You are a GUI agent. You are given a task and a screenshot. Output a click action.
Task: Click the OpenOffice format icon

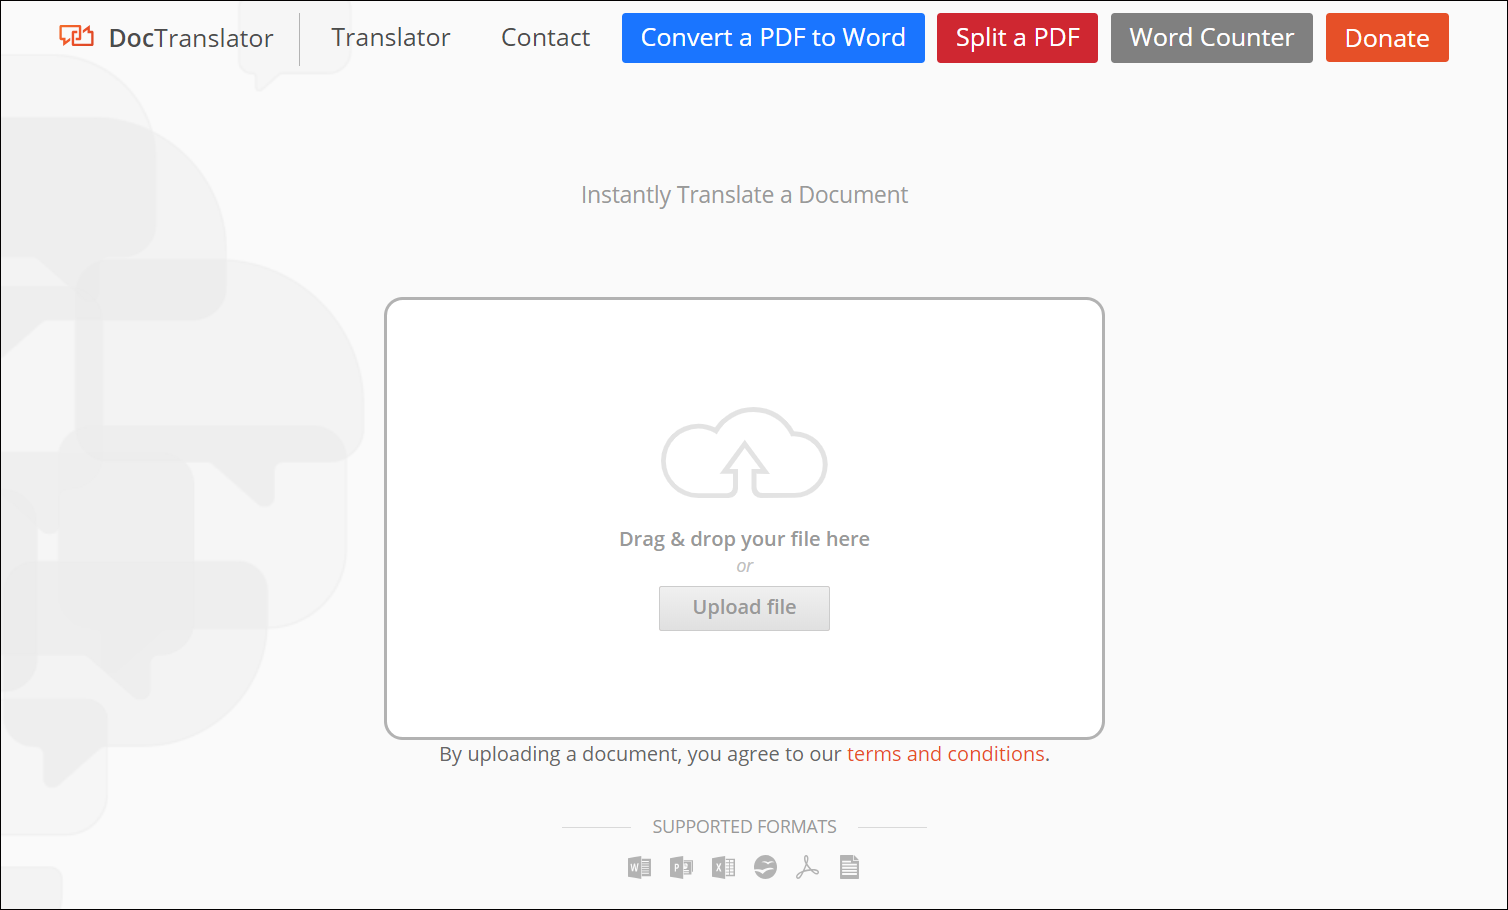[x=765, y=867]
